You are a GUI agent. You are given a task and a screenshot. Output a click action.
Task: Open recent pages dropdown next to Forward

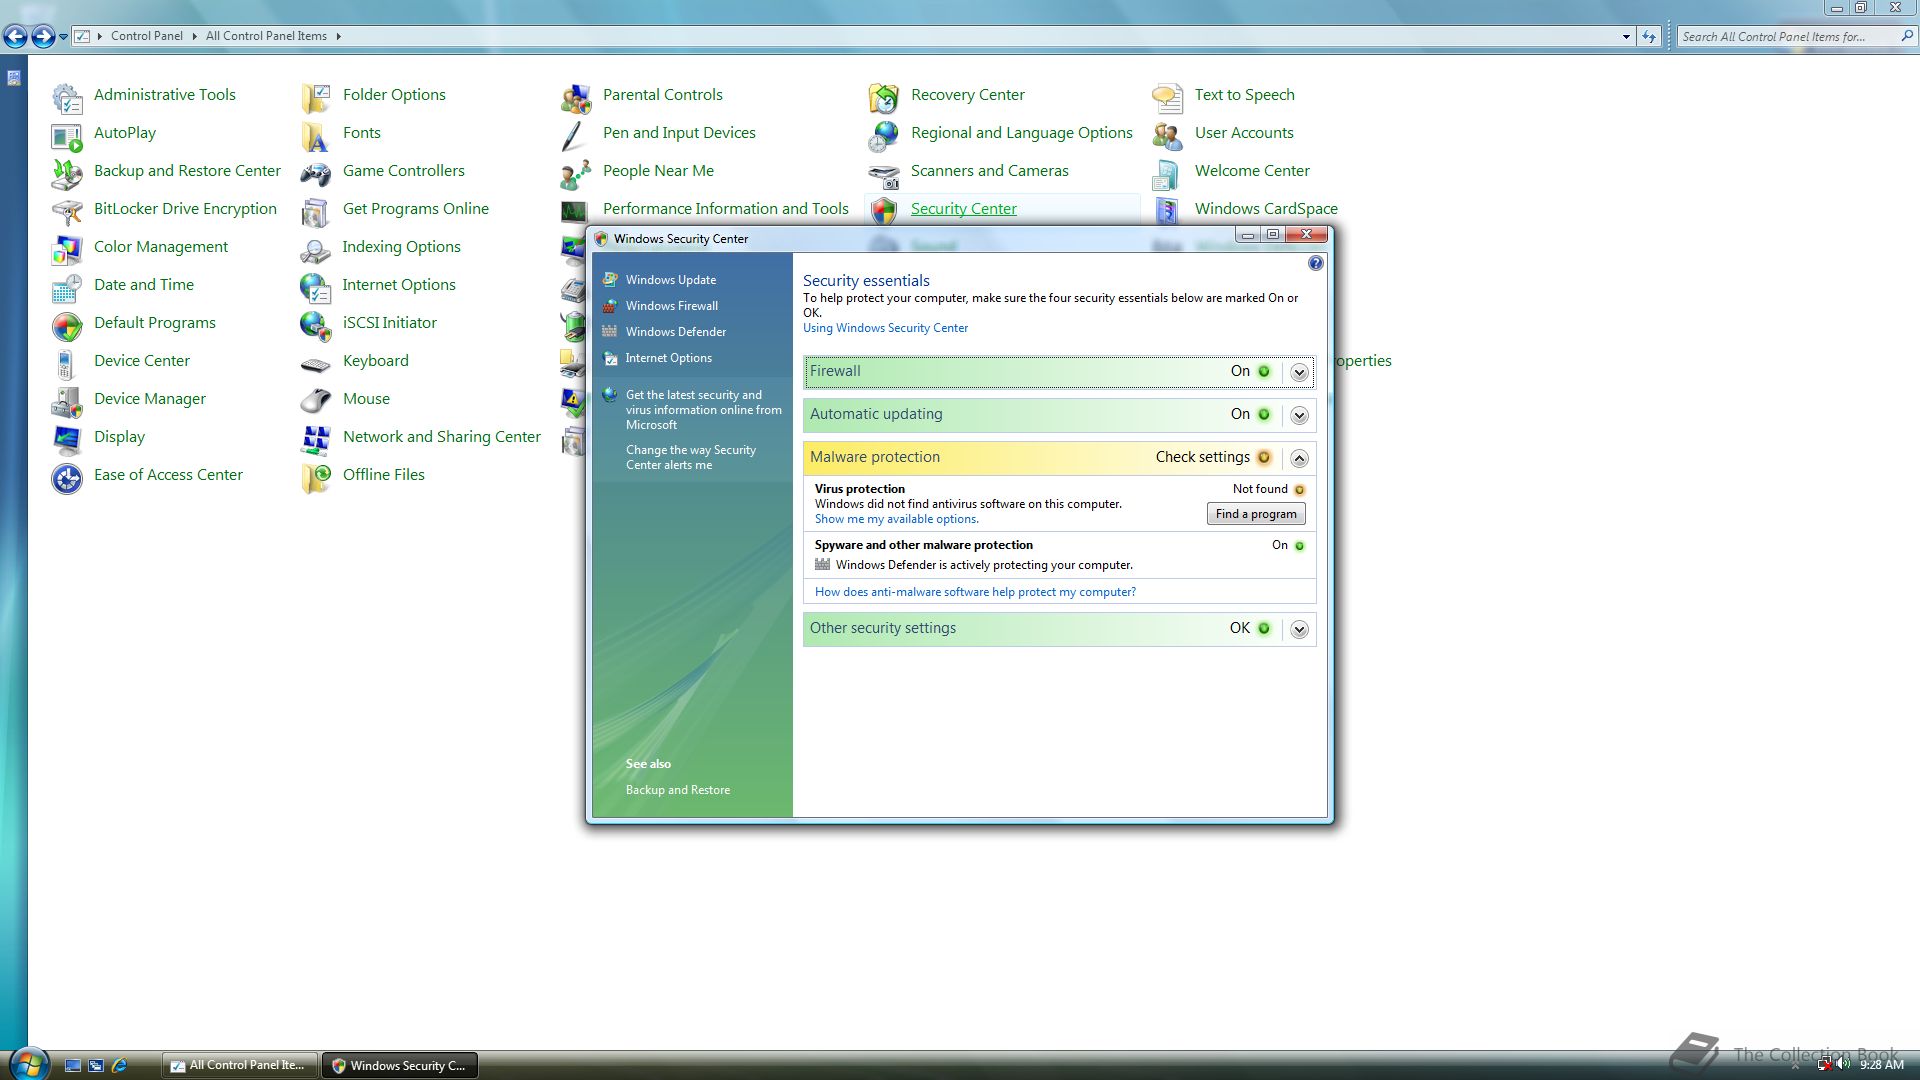(x=64, y=36)
